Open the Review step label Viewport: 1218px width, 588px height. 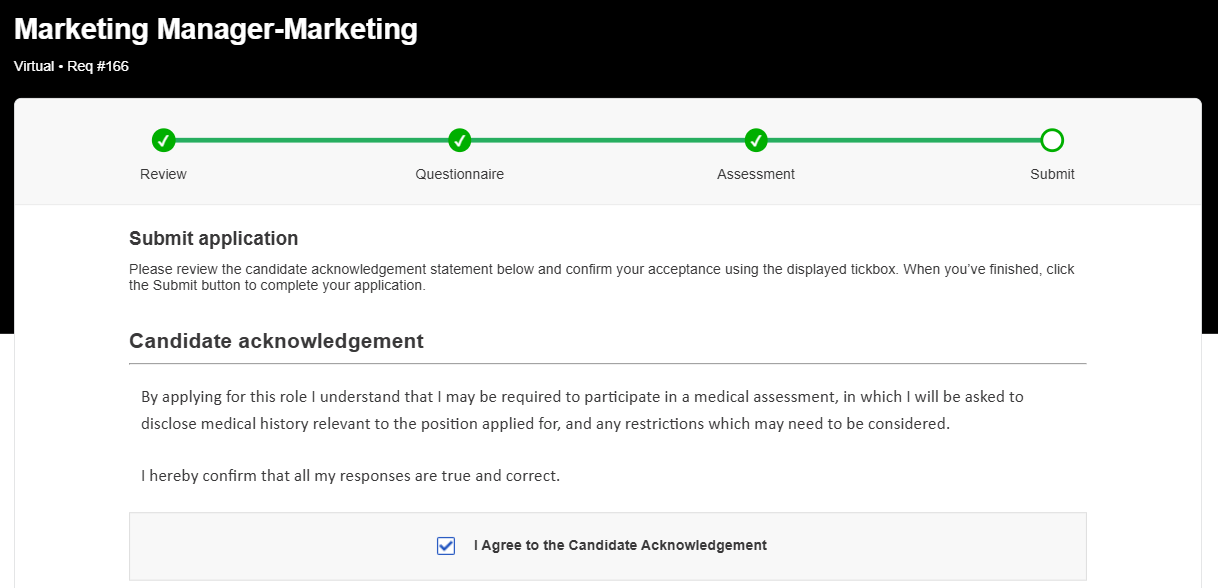tap(164, 174)
